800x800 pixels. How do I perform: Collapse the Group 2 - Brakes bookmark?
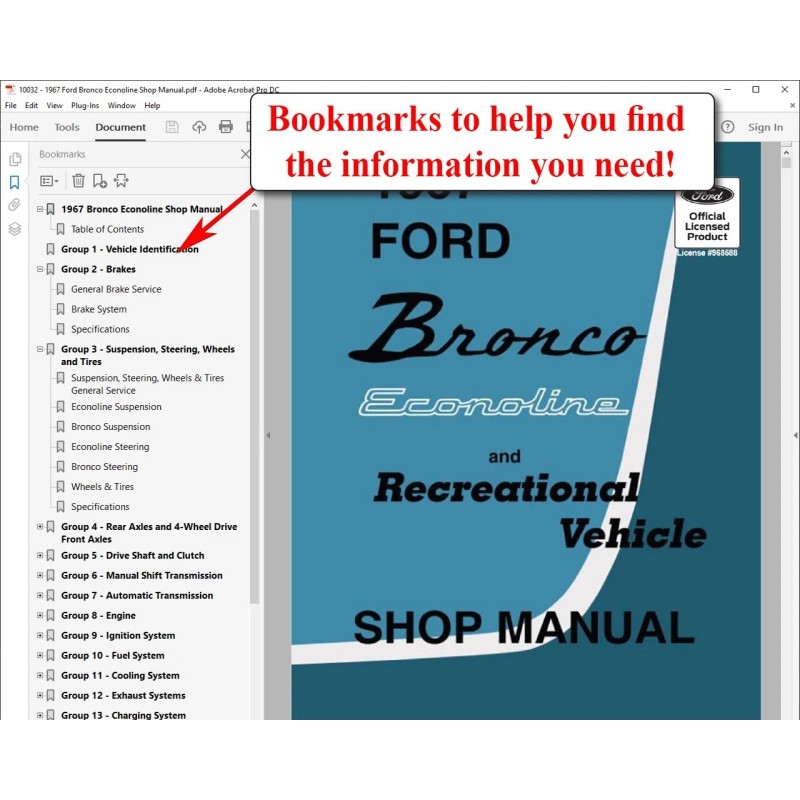click(40, 269)
